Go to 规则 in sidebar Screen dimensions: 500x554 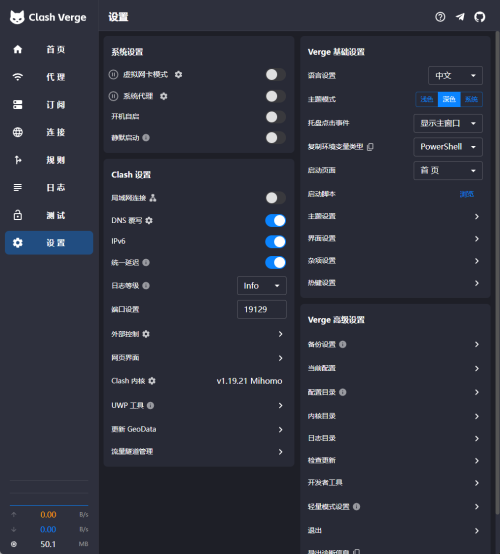click(49, 160)
